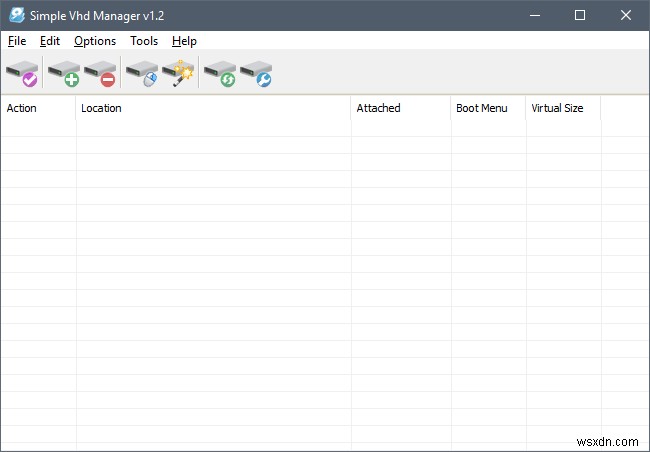Screen dimensions: 650x452
Task: Remove selected VHD using red minus icon
Action: pos(100,73)
